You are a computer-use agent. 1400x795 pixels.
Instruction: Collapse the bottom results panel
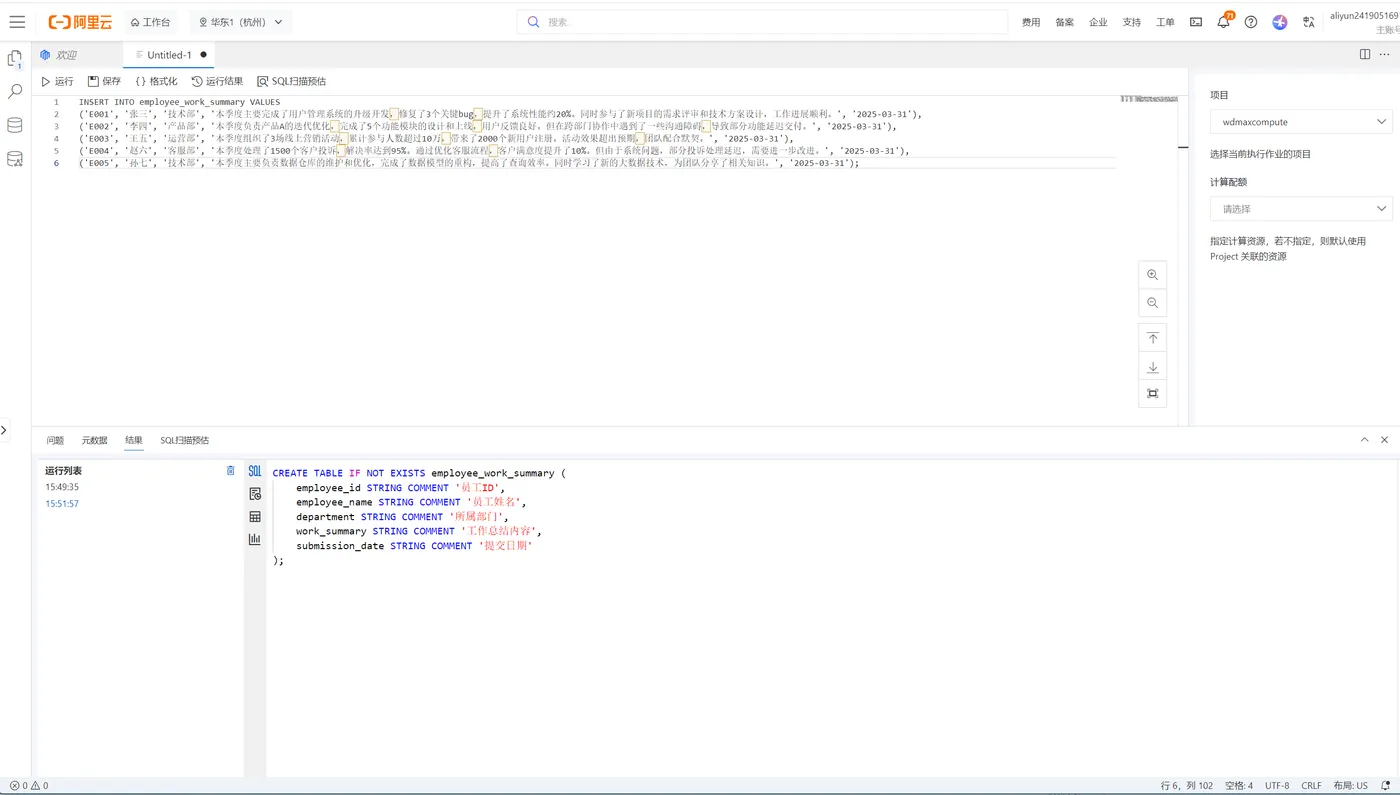click(x=1364, y=440)
